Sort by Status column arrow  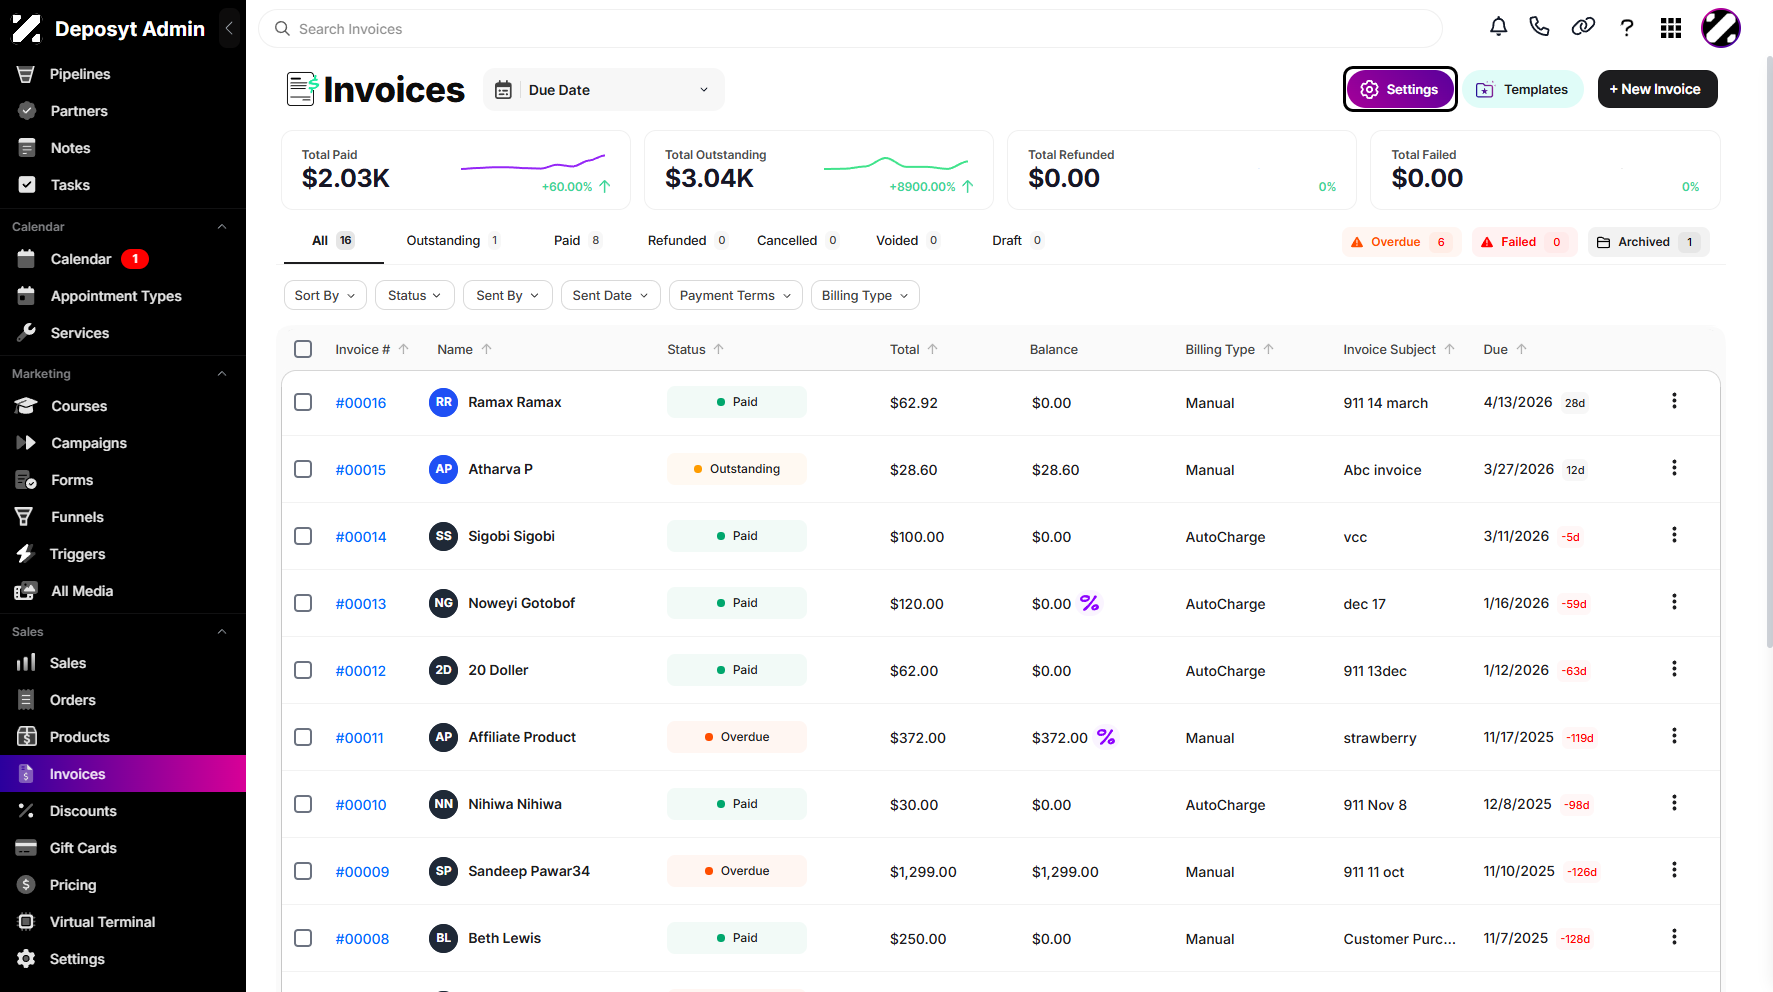(x=719, y=349)
